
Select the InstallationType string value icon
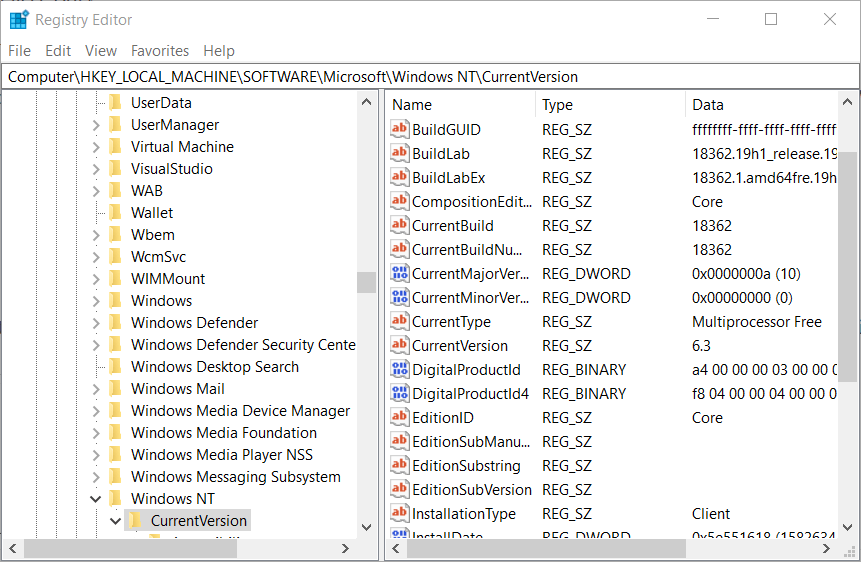click(399, 513)
